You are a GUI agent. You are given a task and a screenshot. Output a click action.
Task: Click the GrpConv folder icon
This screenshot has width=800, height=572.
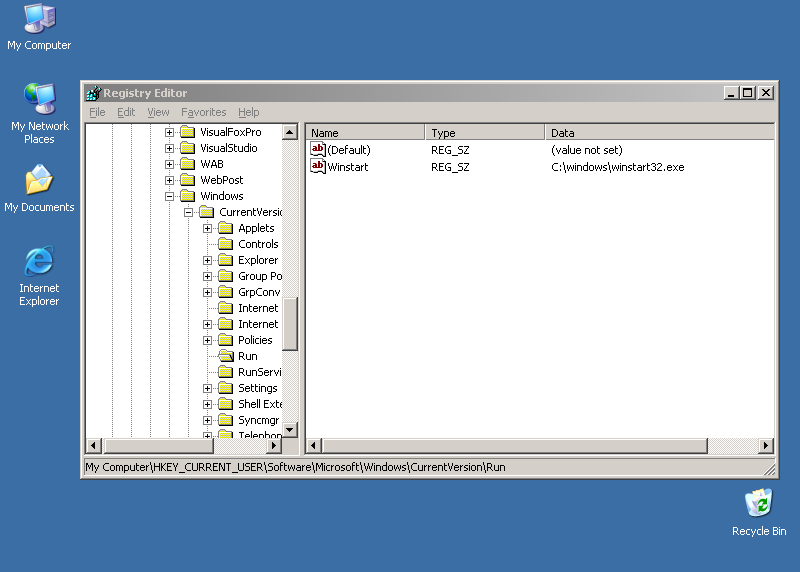point(226,292)
